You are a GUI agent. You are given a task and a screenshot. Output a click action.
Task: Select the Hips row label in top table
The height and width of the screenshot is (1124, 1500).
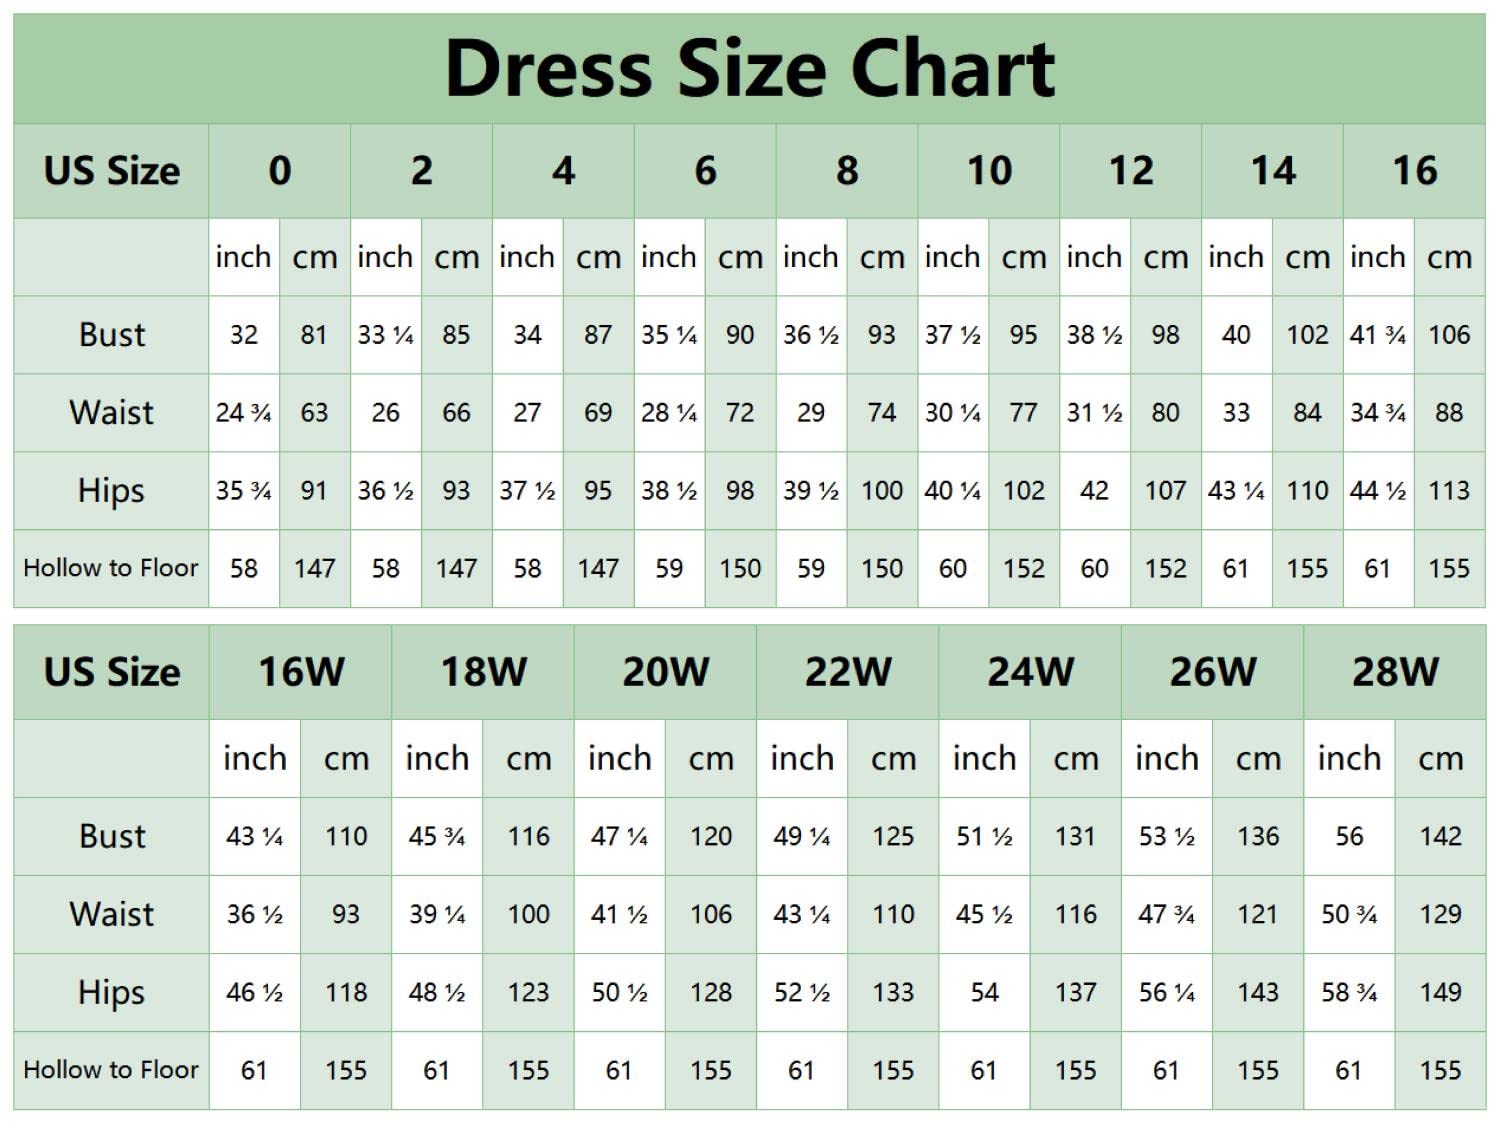click(x=112, y=491)
